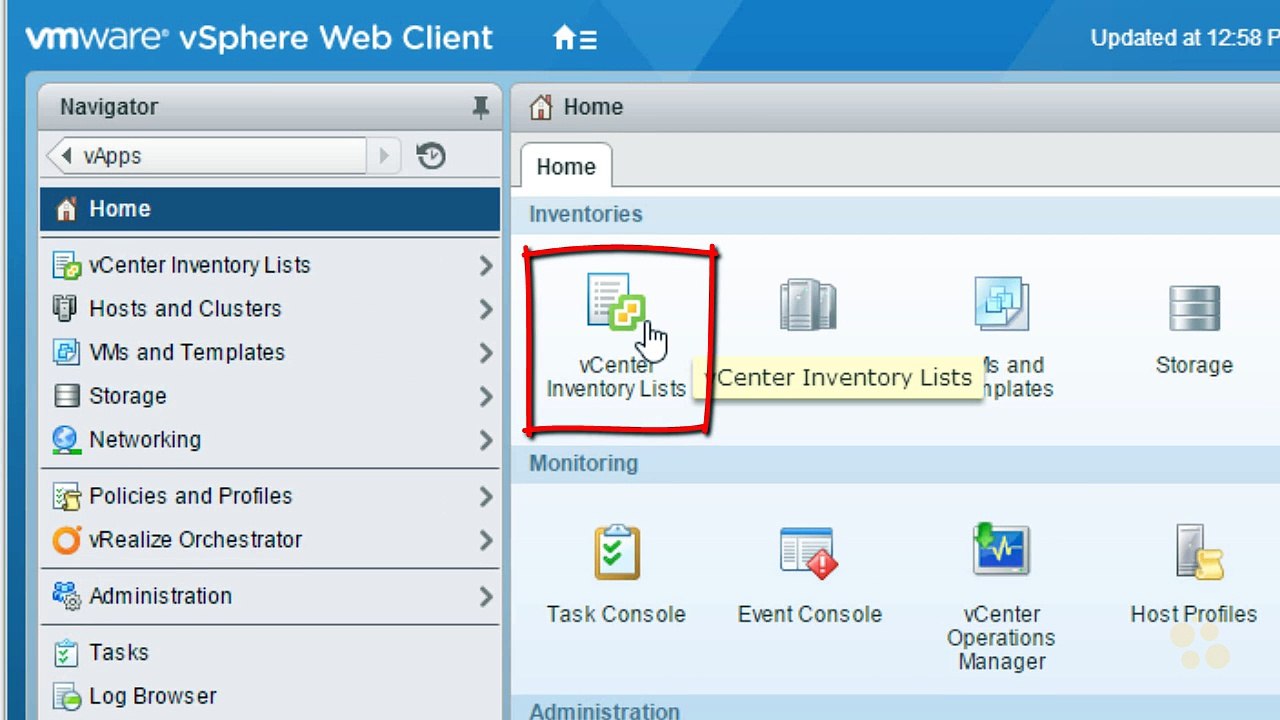Open VMs and Templates icon in Inventories
Image resolution: width=1280 pixels, height=720 pixels.
(1002, 304)
